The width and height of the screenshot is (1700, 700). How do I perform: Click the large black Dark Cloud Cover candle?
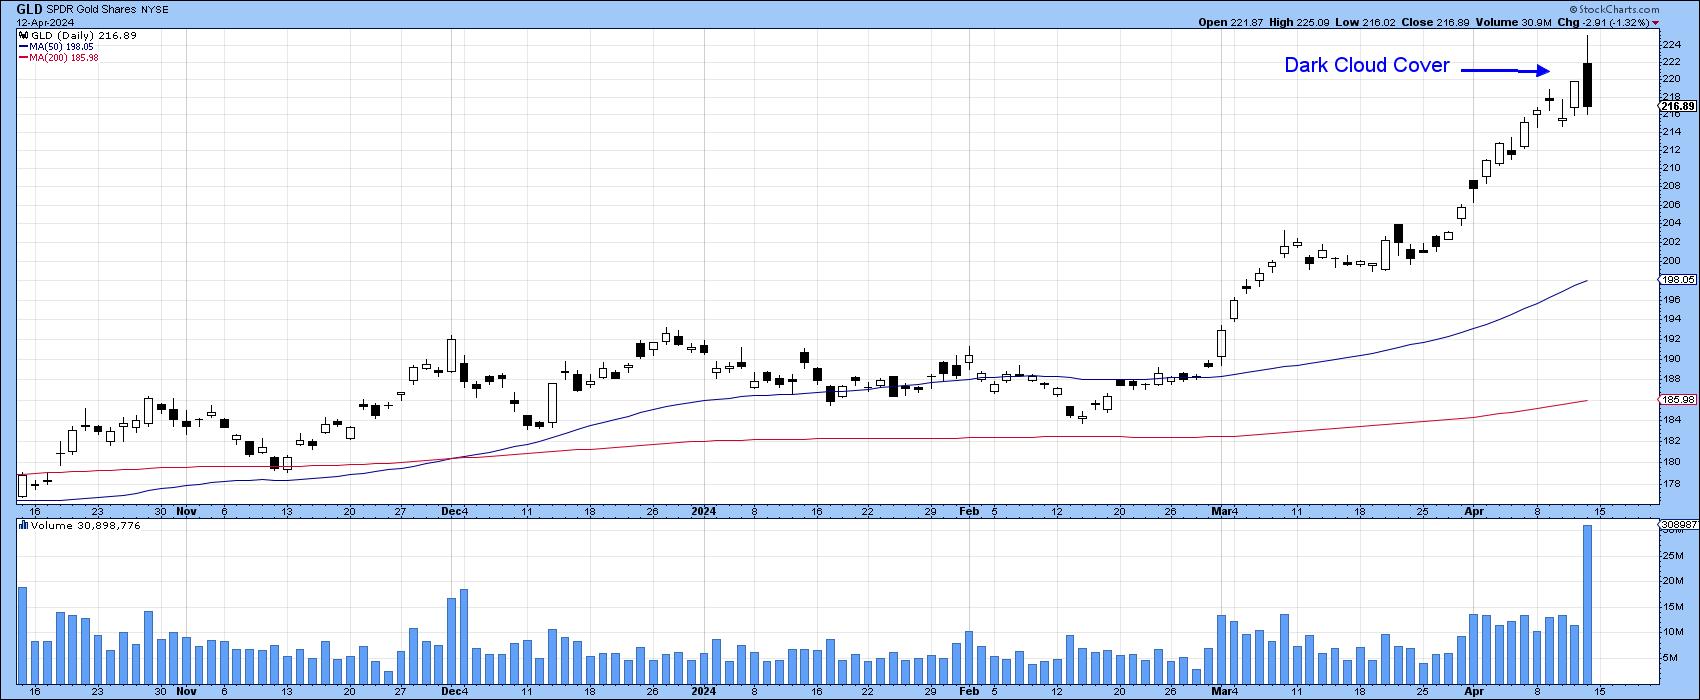click(1588, 85)
